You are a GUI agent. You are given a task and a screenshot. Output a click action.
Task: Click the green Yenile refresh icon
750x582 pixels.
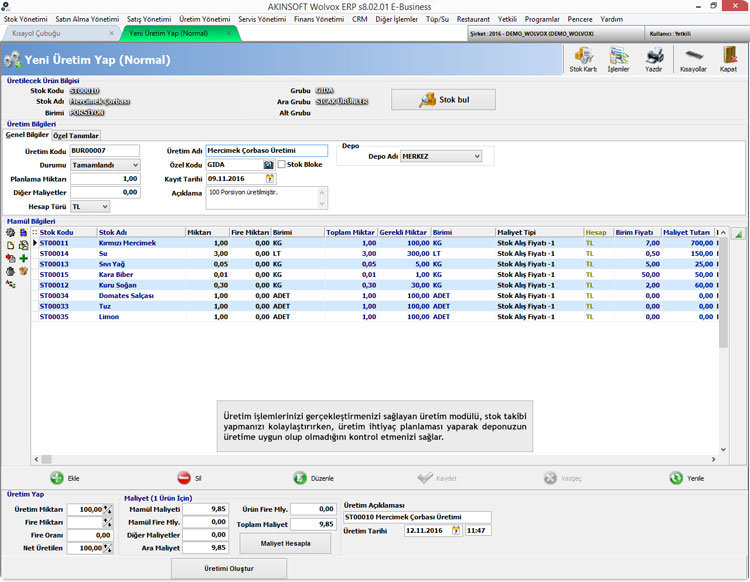676,478
